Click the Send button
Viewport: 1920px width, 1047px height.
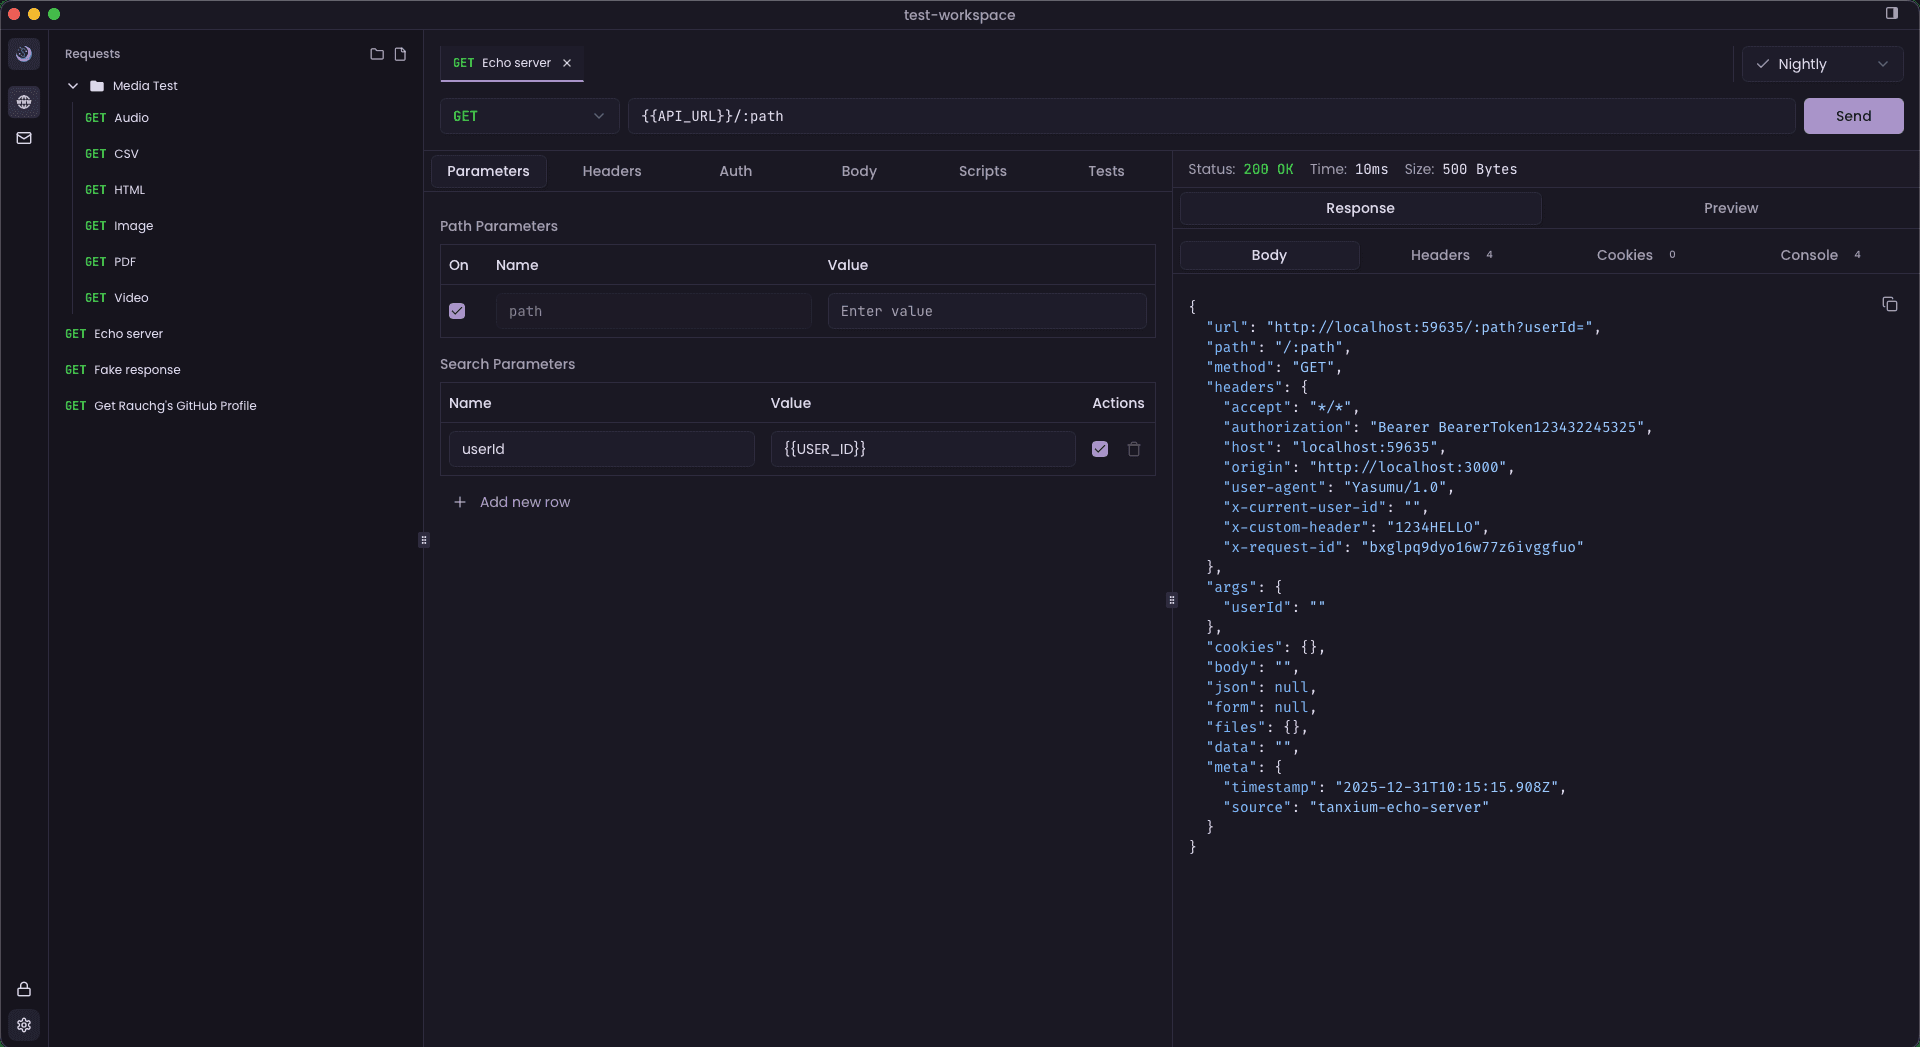(1853, 116)
